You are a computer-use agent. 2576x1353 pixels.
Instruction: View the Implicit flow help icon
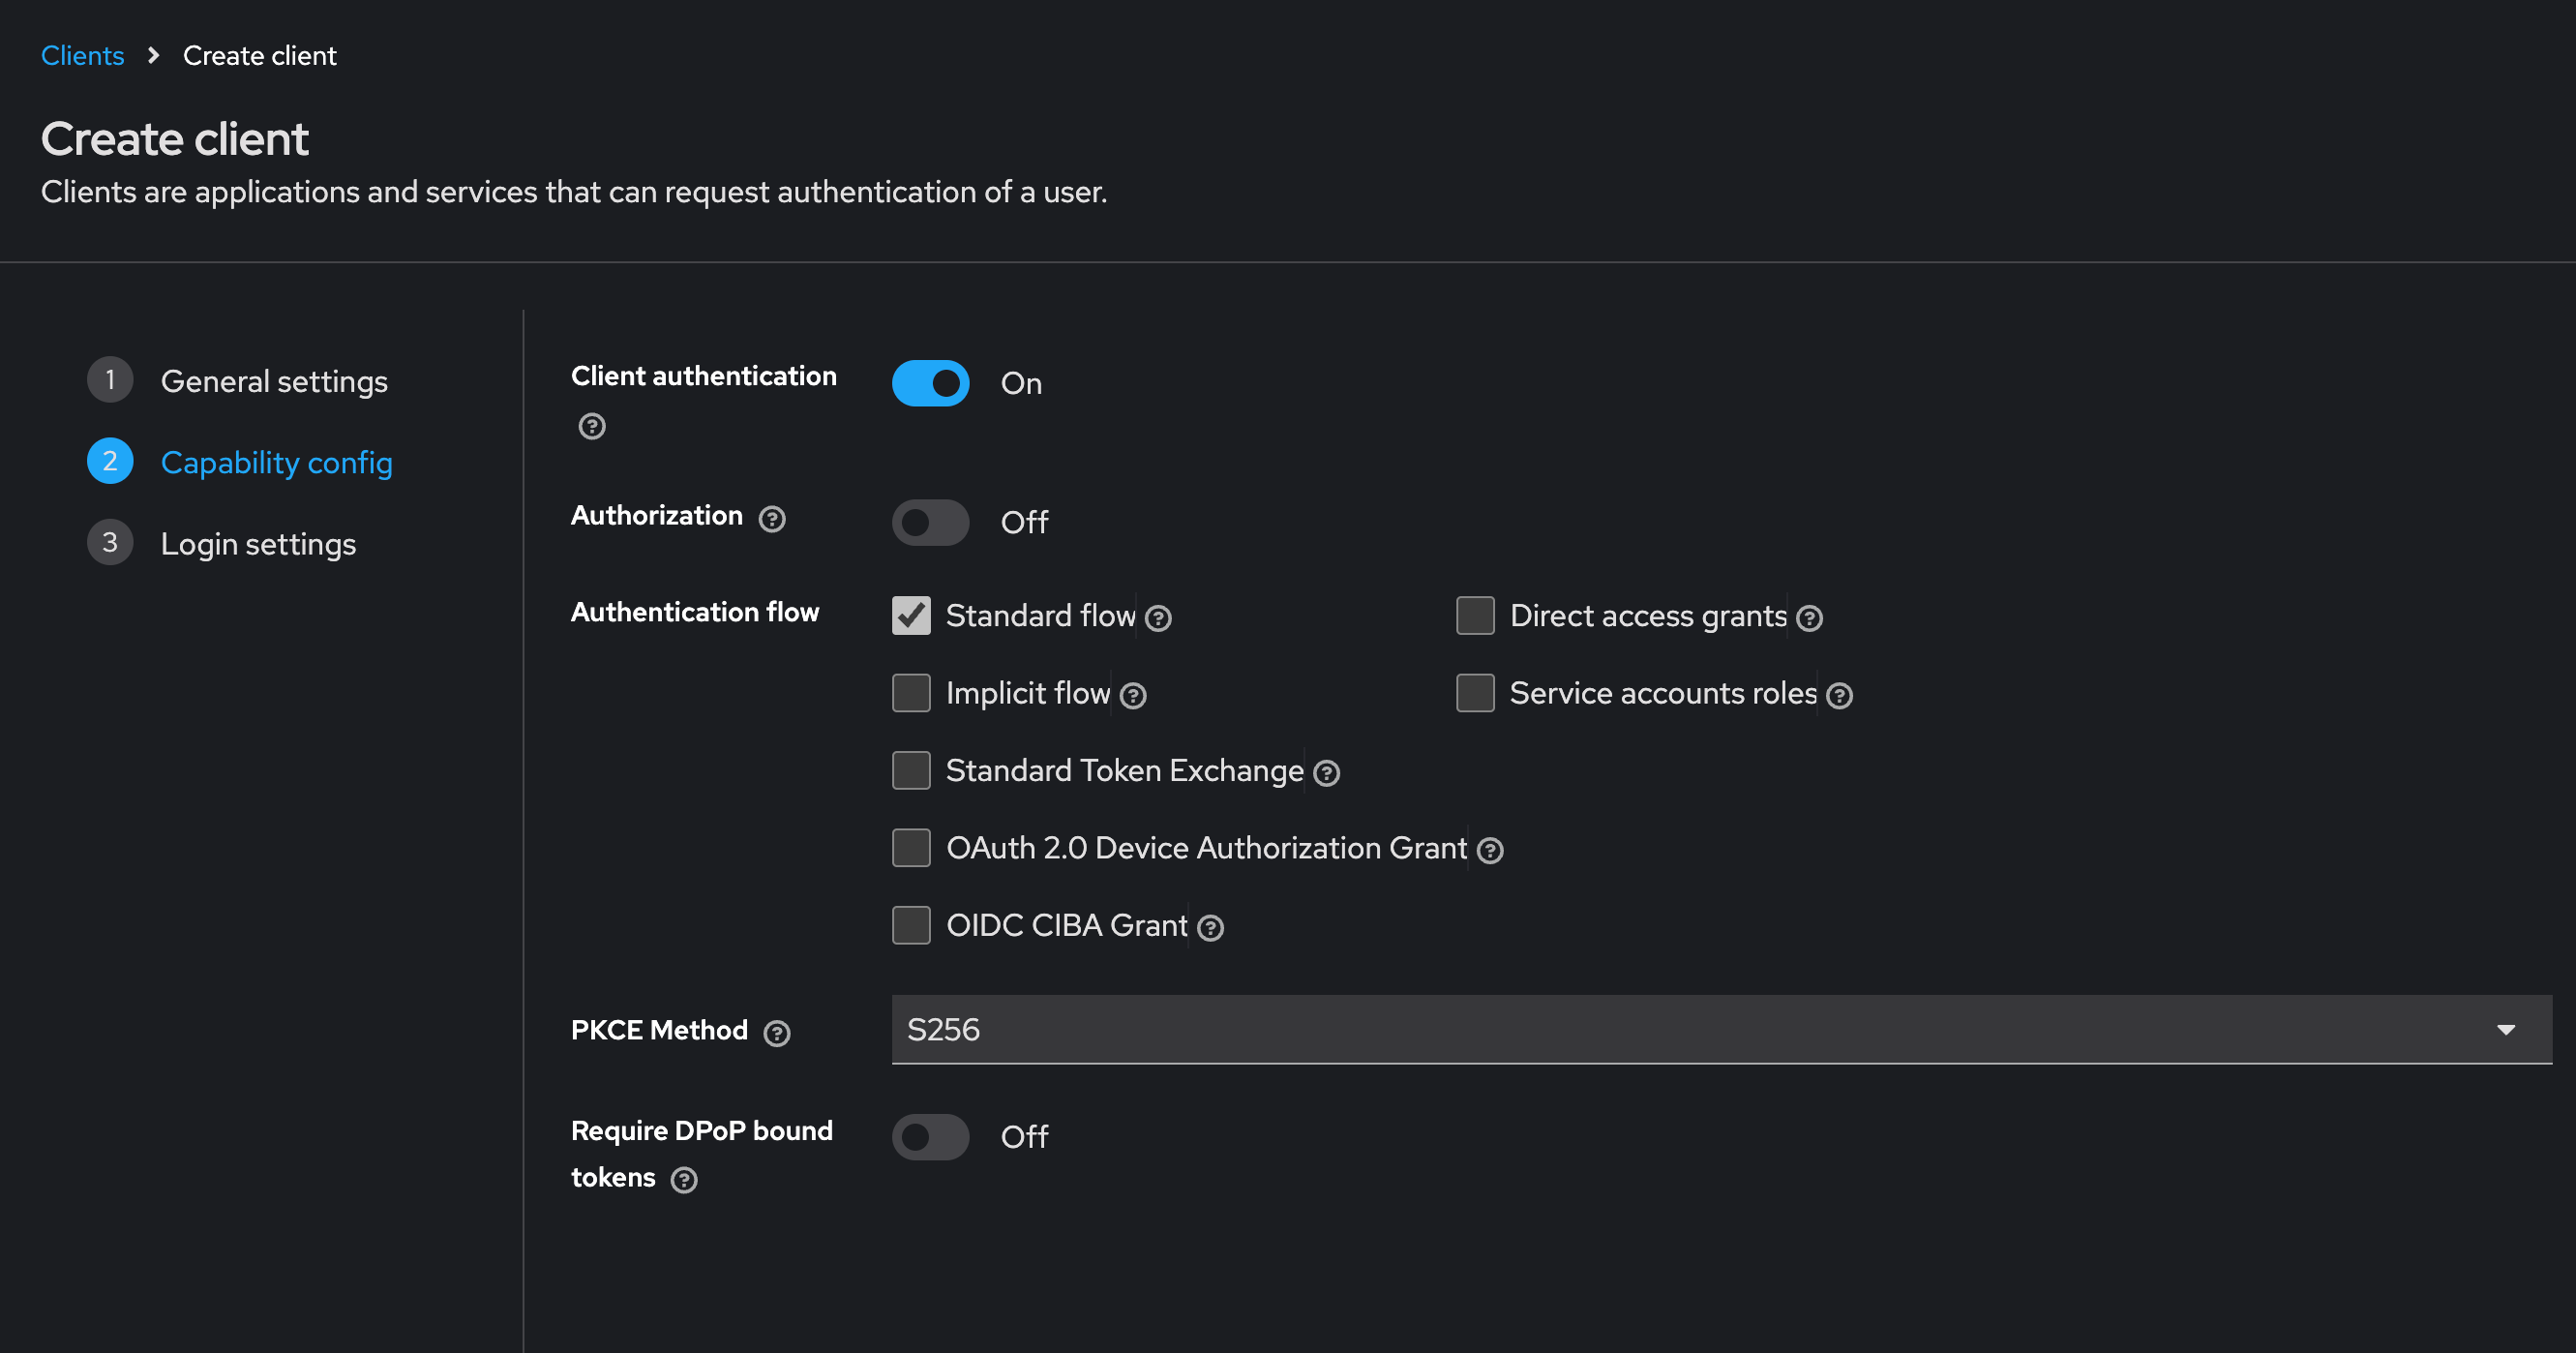1132,694
